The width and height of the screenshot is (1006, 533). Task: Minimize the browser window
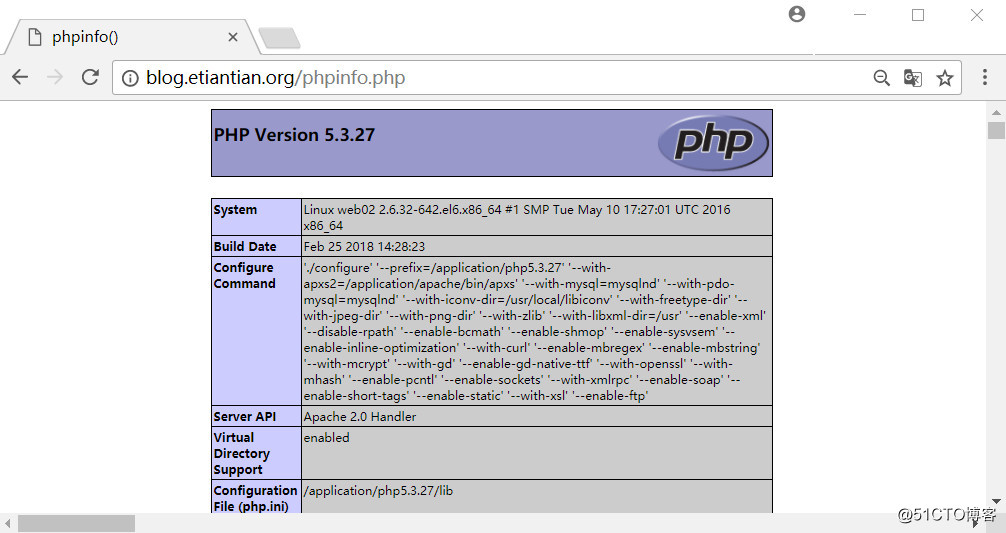[x=860, y=15]
